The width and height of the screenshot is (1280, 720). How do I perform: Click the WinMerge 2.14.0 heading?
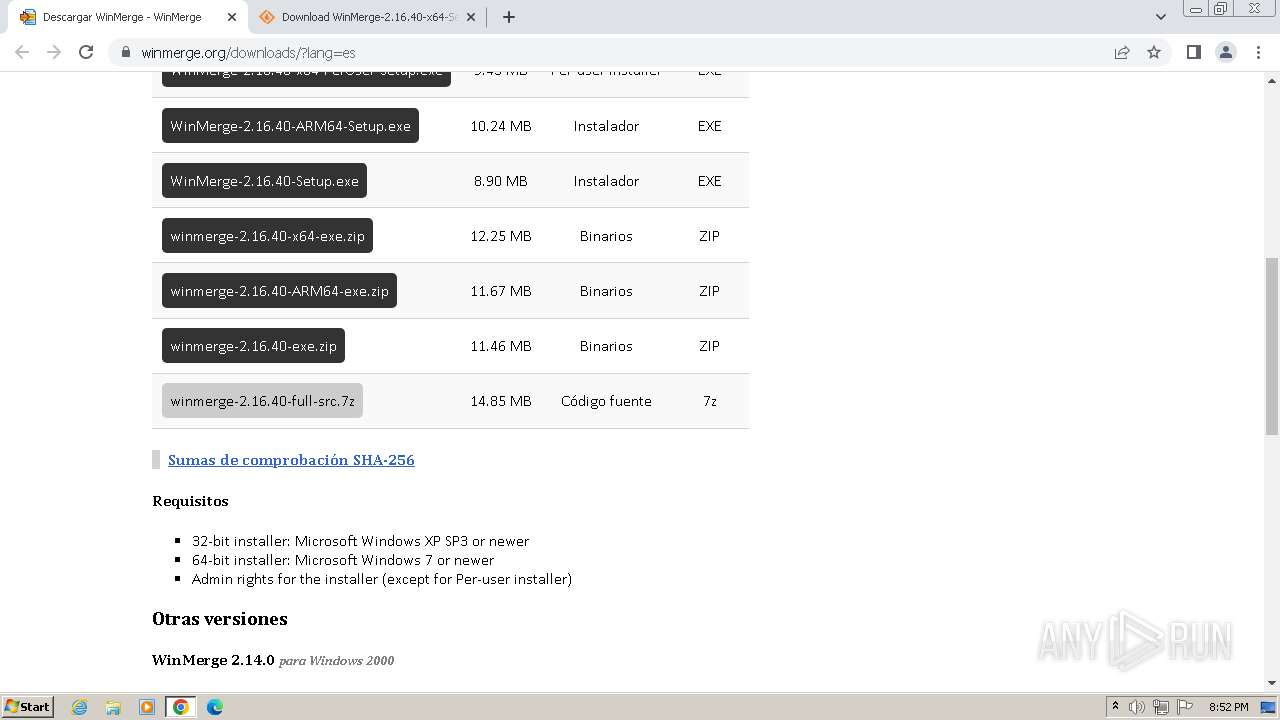pyautogui.click(x=213, y=660)
